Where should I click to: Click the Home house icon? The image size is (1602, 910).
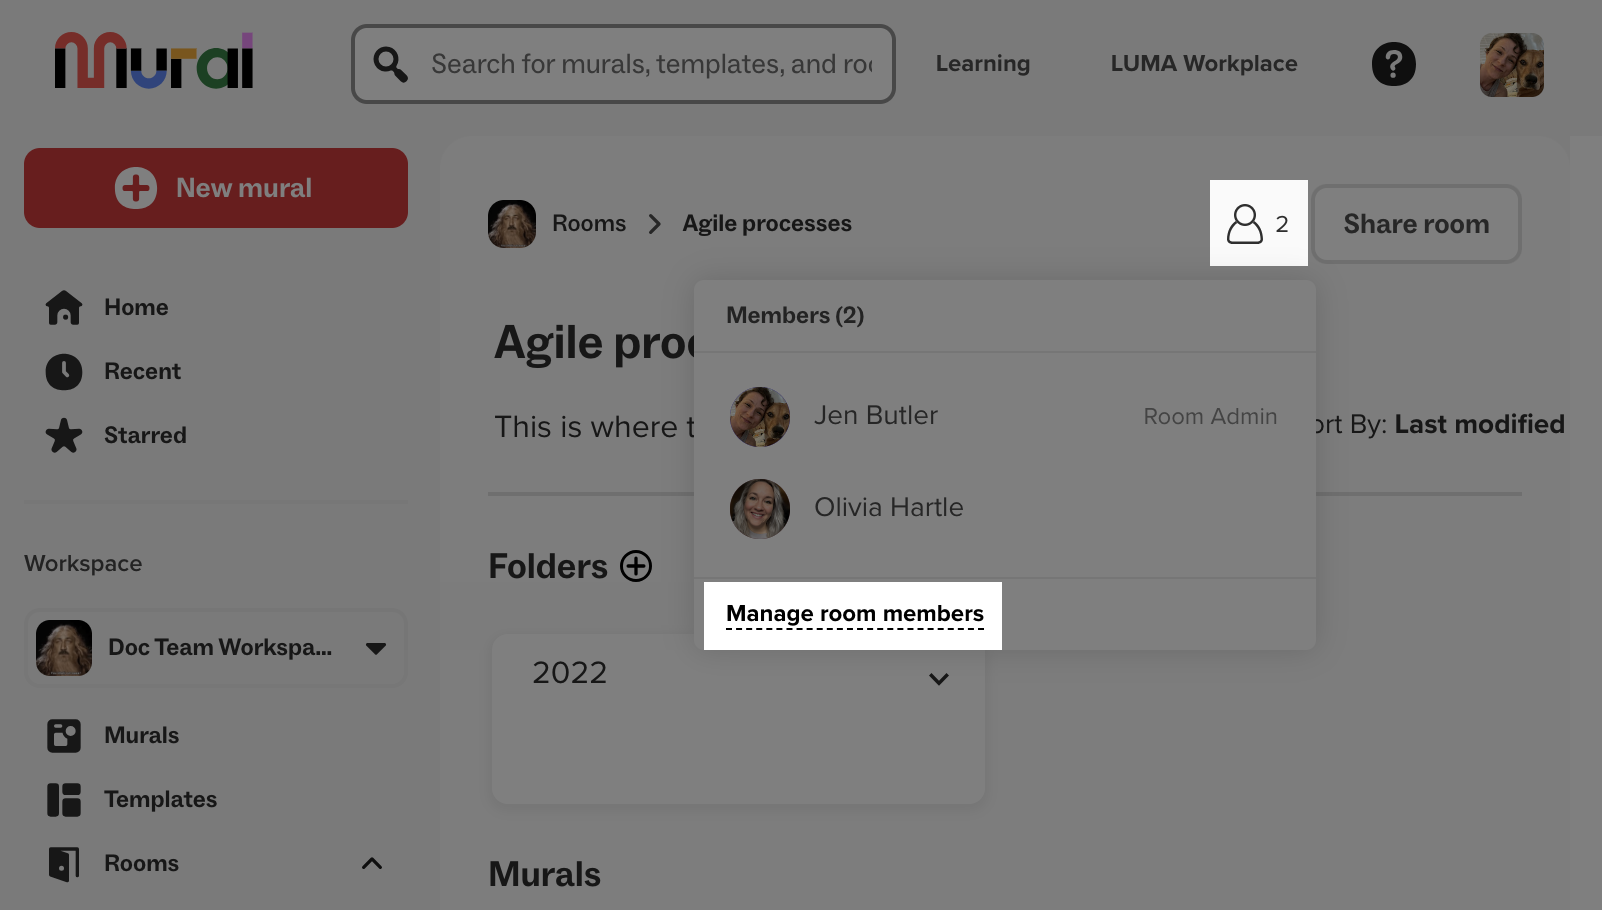point(64,307)
